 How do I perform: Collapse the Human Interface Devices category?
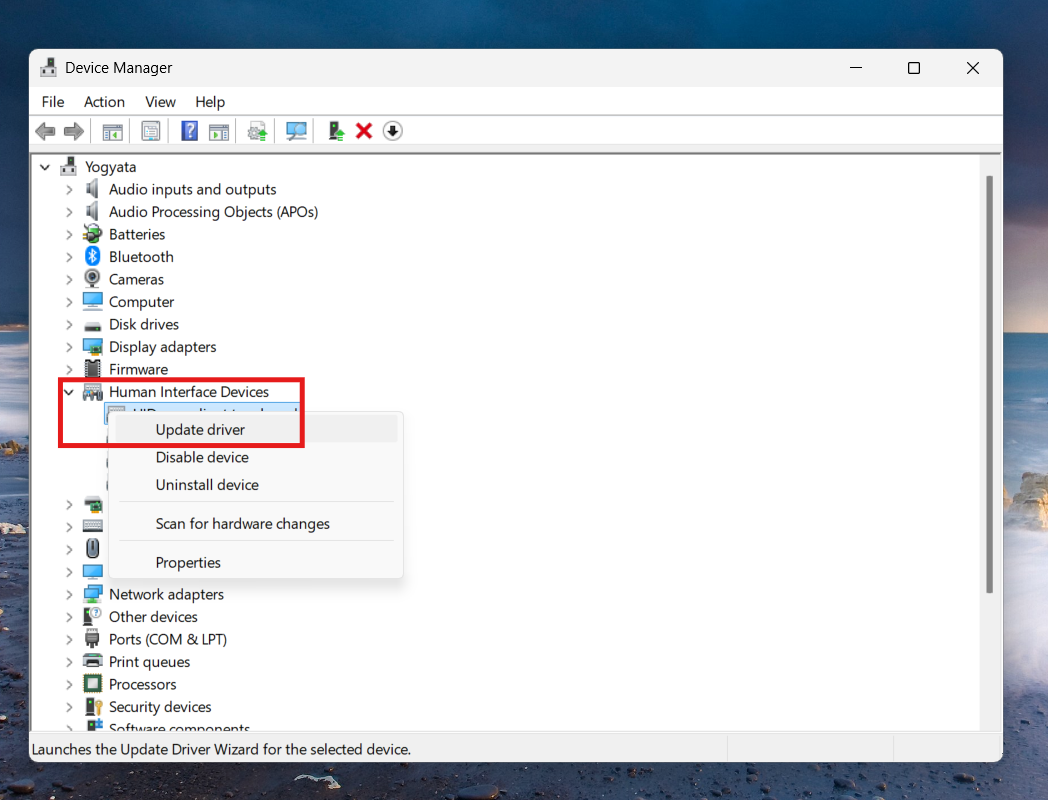click(68, 391)
